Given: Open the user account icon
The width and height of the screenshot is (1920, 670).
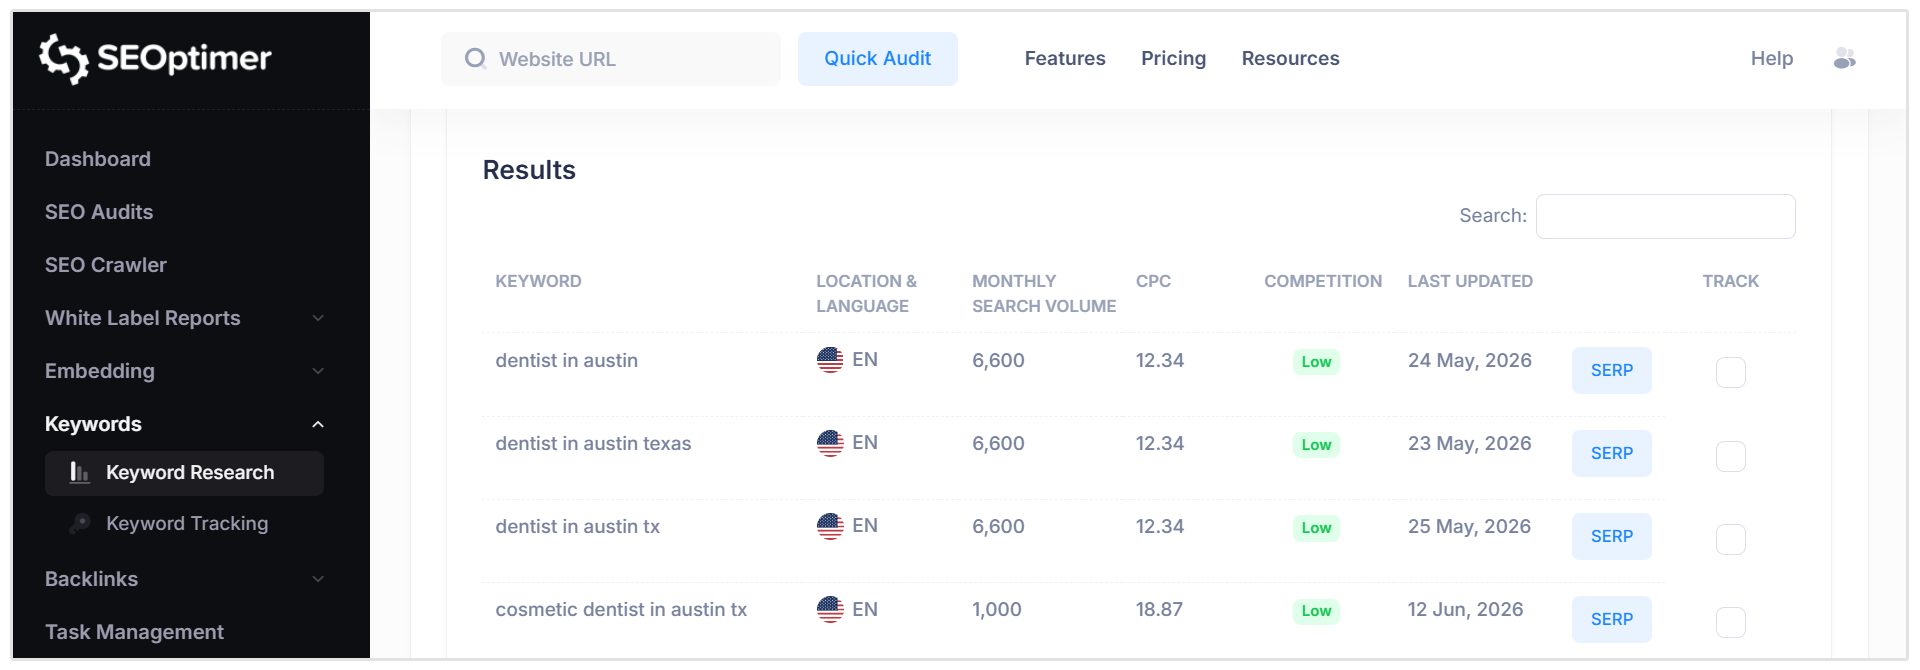Looking at the screenshot, I should point(1844,58).
